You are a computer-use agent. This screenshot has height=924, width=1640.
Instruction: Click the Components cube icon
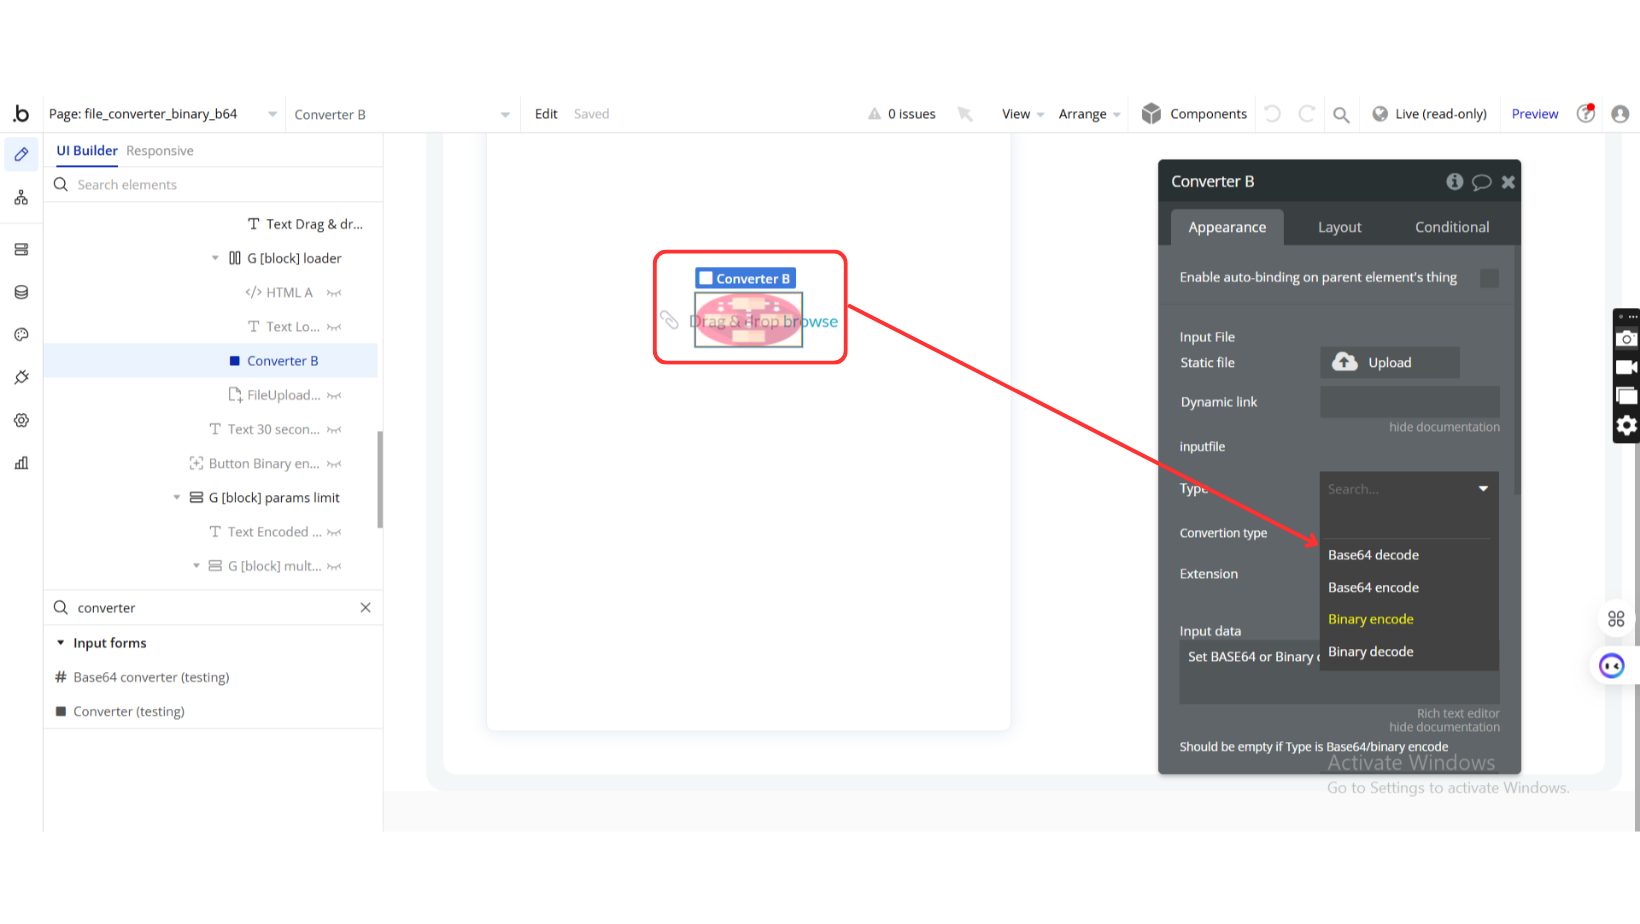pyautogui.click(x=1151, y=114)
